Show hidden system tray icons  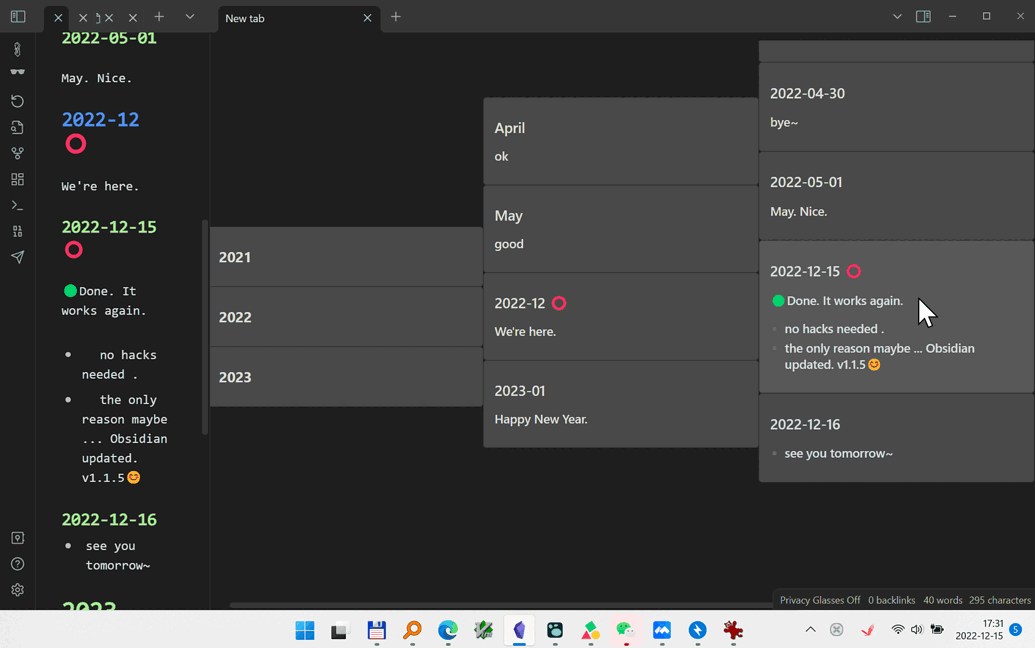coord(810,630)
